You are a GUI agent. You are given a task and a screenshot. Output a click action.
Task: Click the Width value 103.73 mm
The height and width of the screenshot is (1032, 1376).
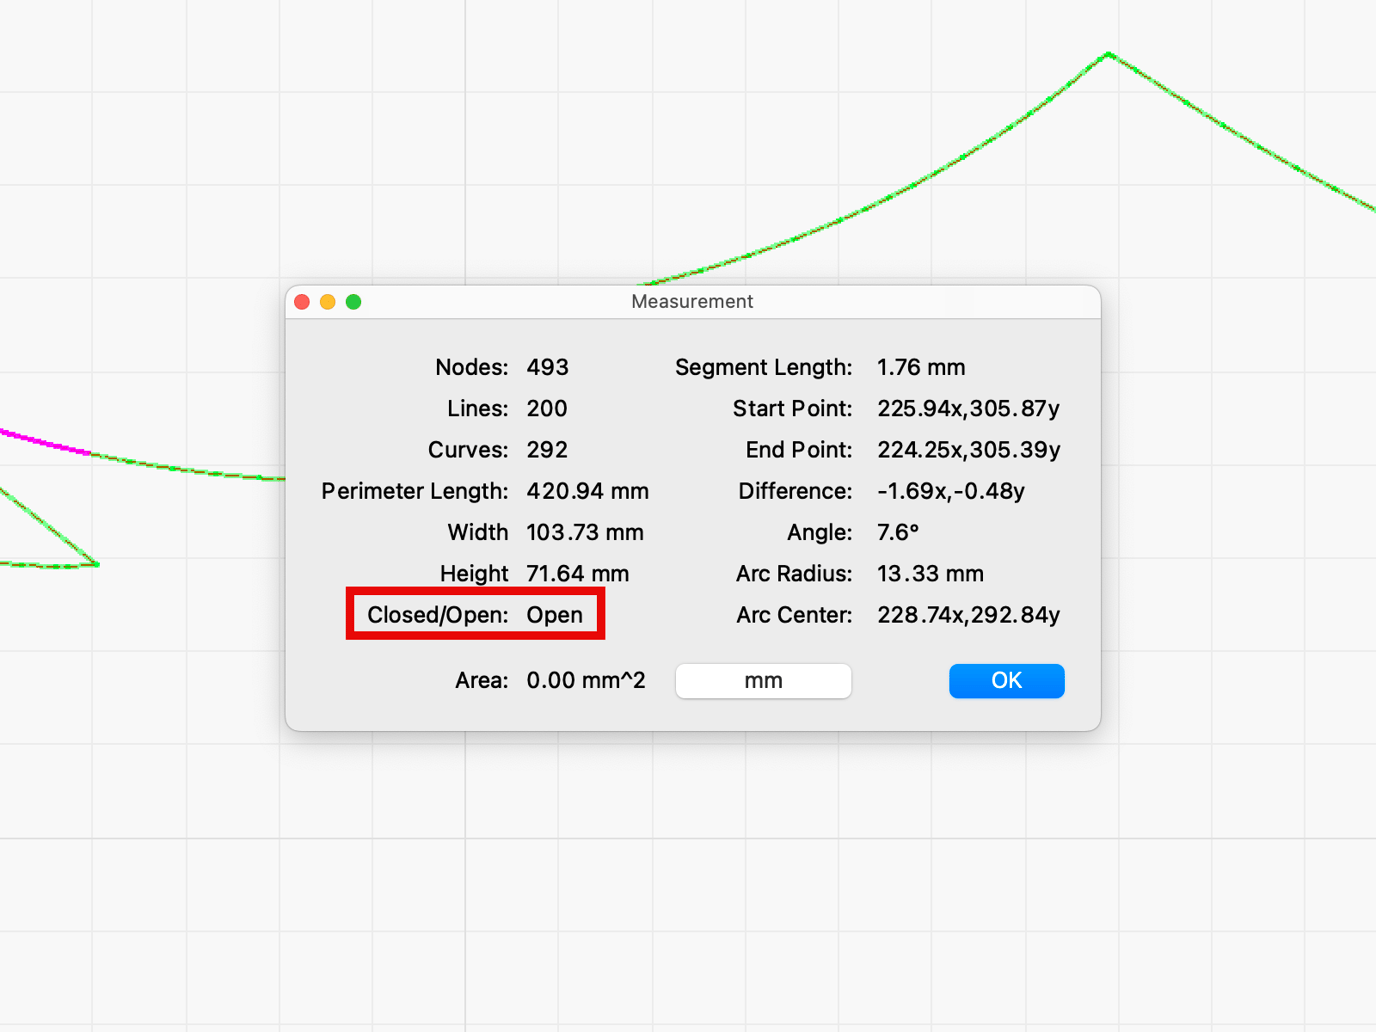(x=585, y=532)
